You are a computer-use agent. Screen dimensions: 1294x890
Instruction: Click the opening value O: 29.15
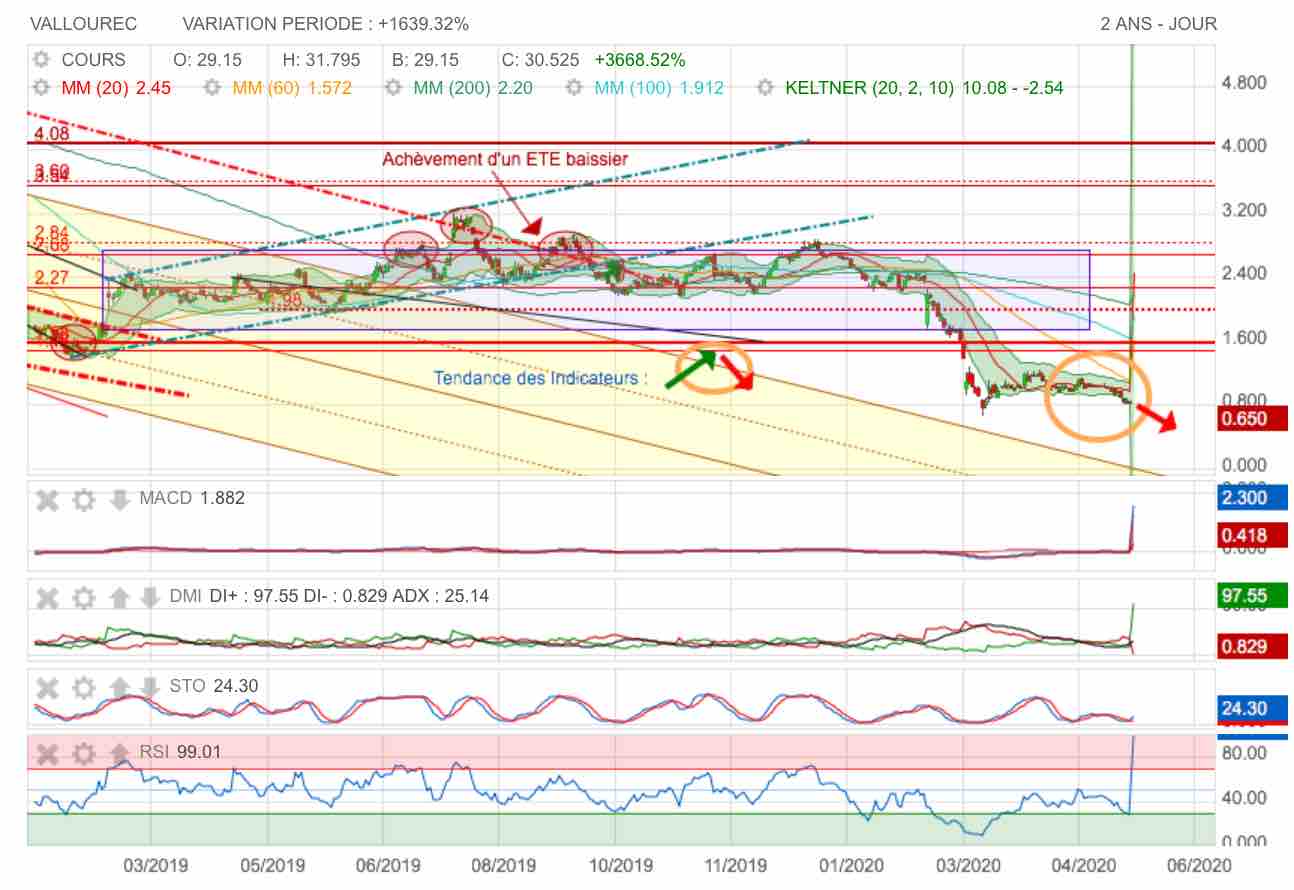(x=207, y=60)
